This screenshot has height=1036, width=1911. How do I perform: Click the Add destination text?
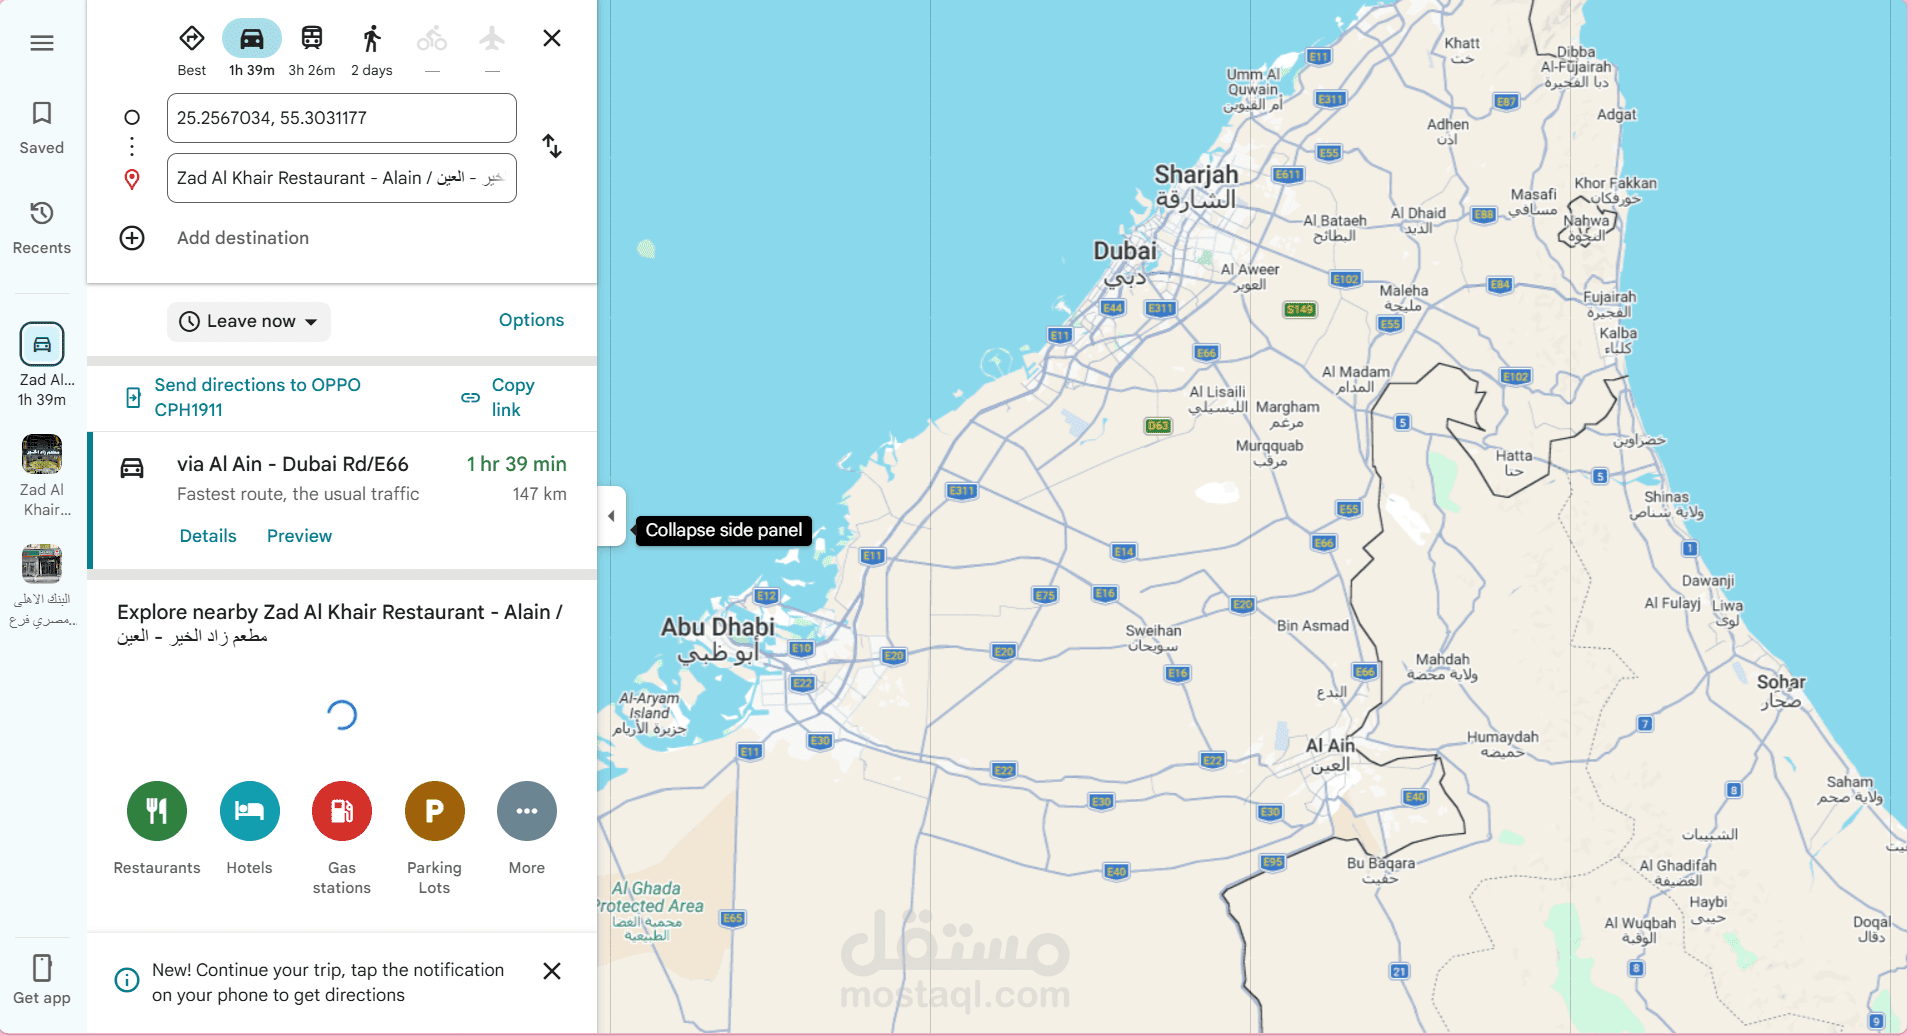[243, 238]
